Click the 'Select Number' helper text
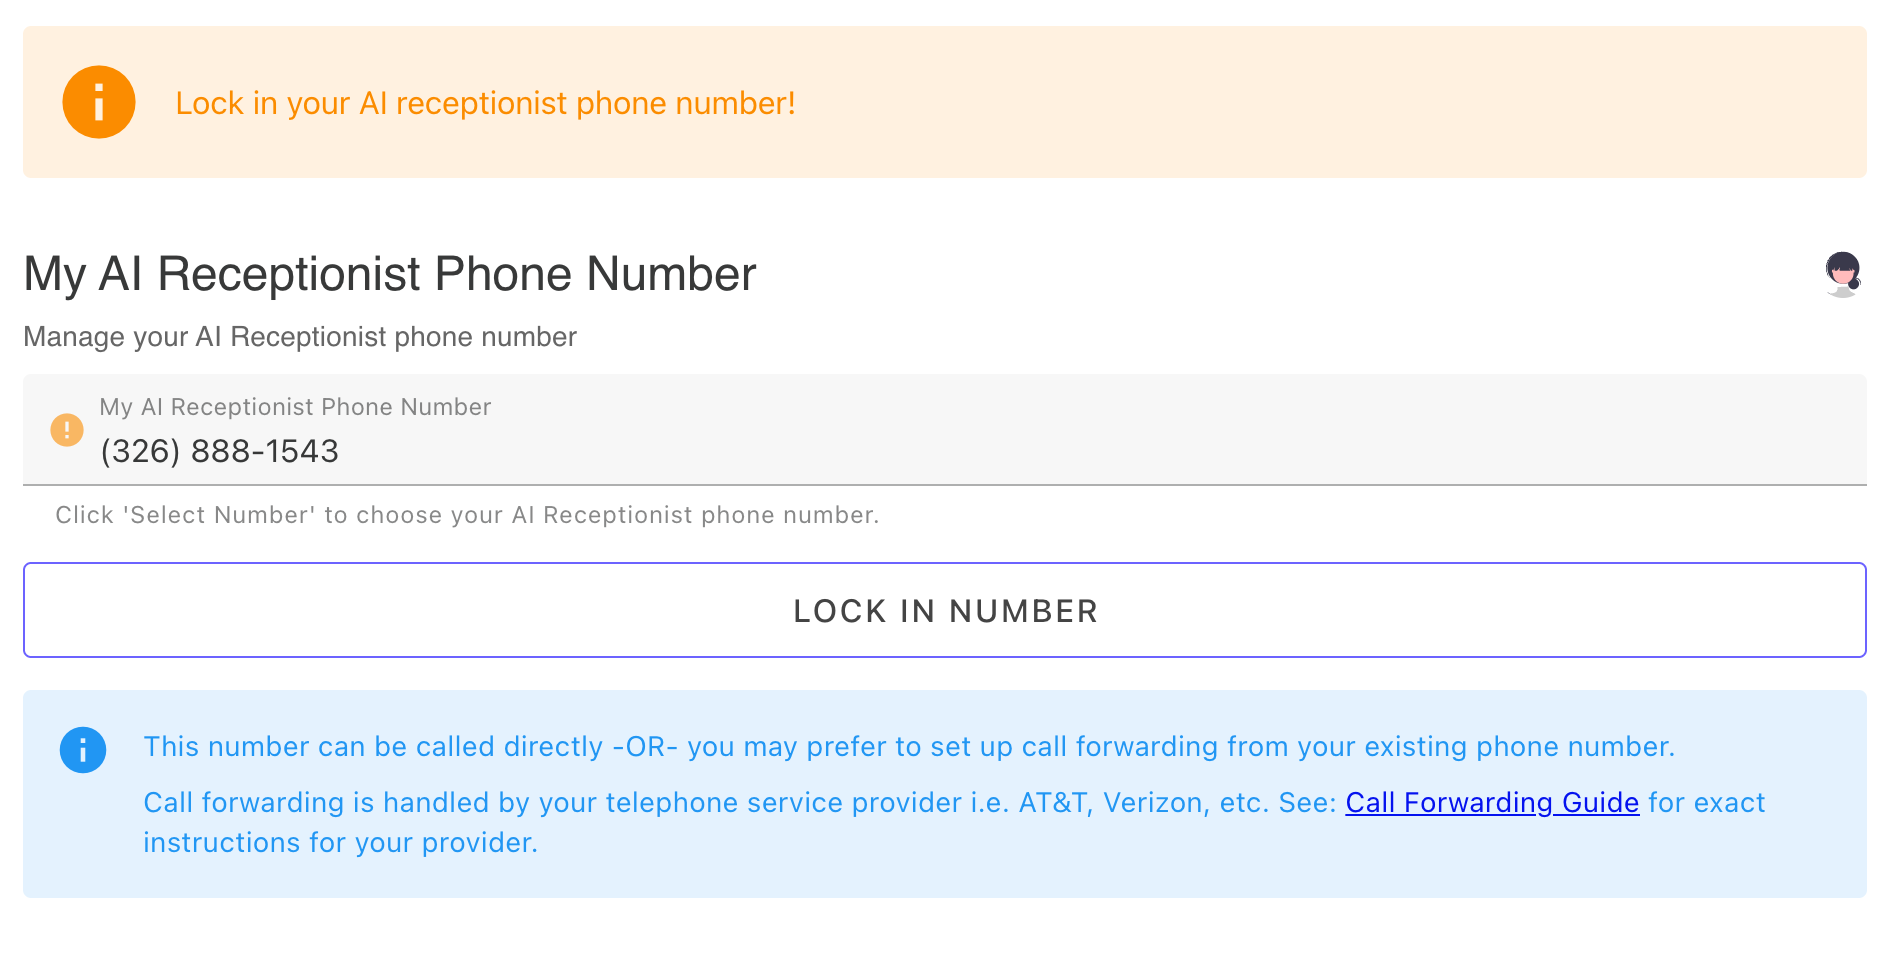The height and width of the screenshot is (959, 1892). 467,515
